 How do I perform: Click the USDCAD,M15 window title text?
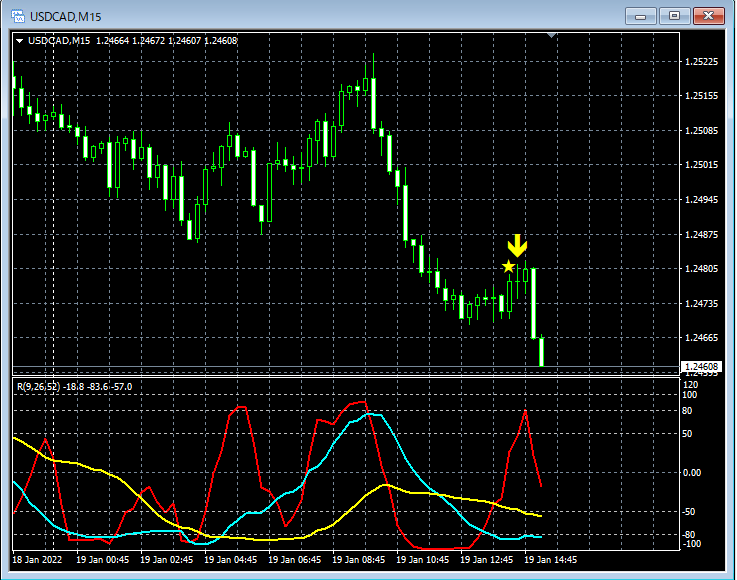point(66,17)
